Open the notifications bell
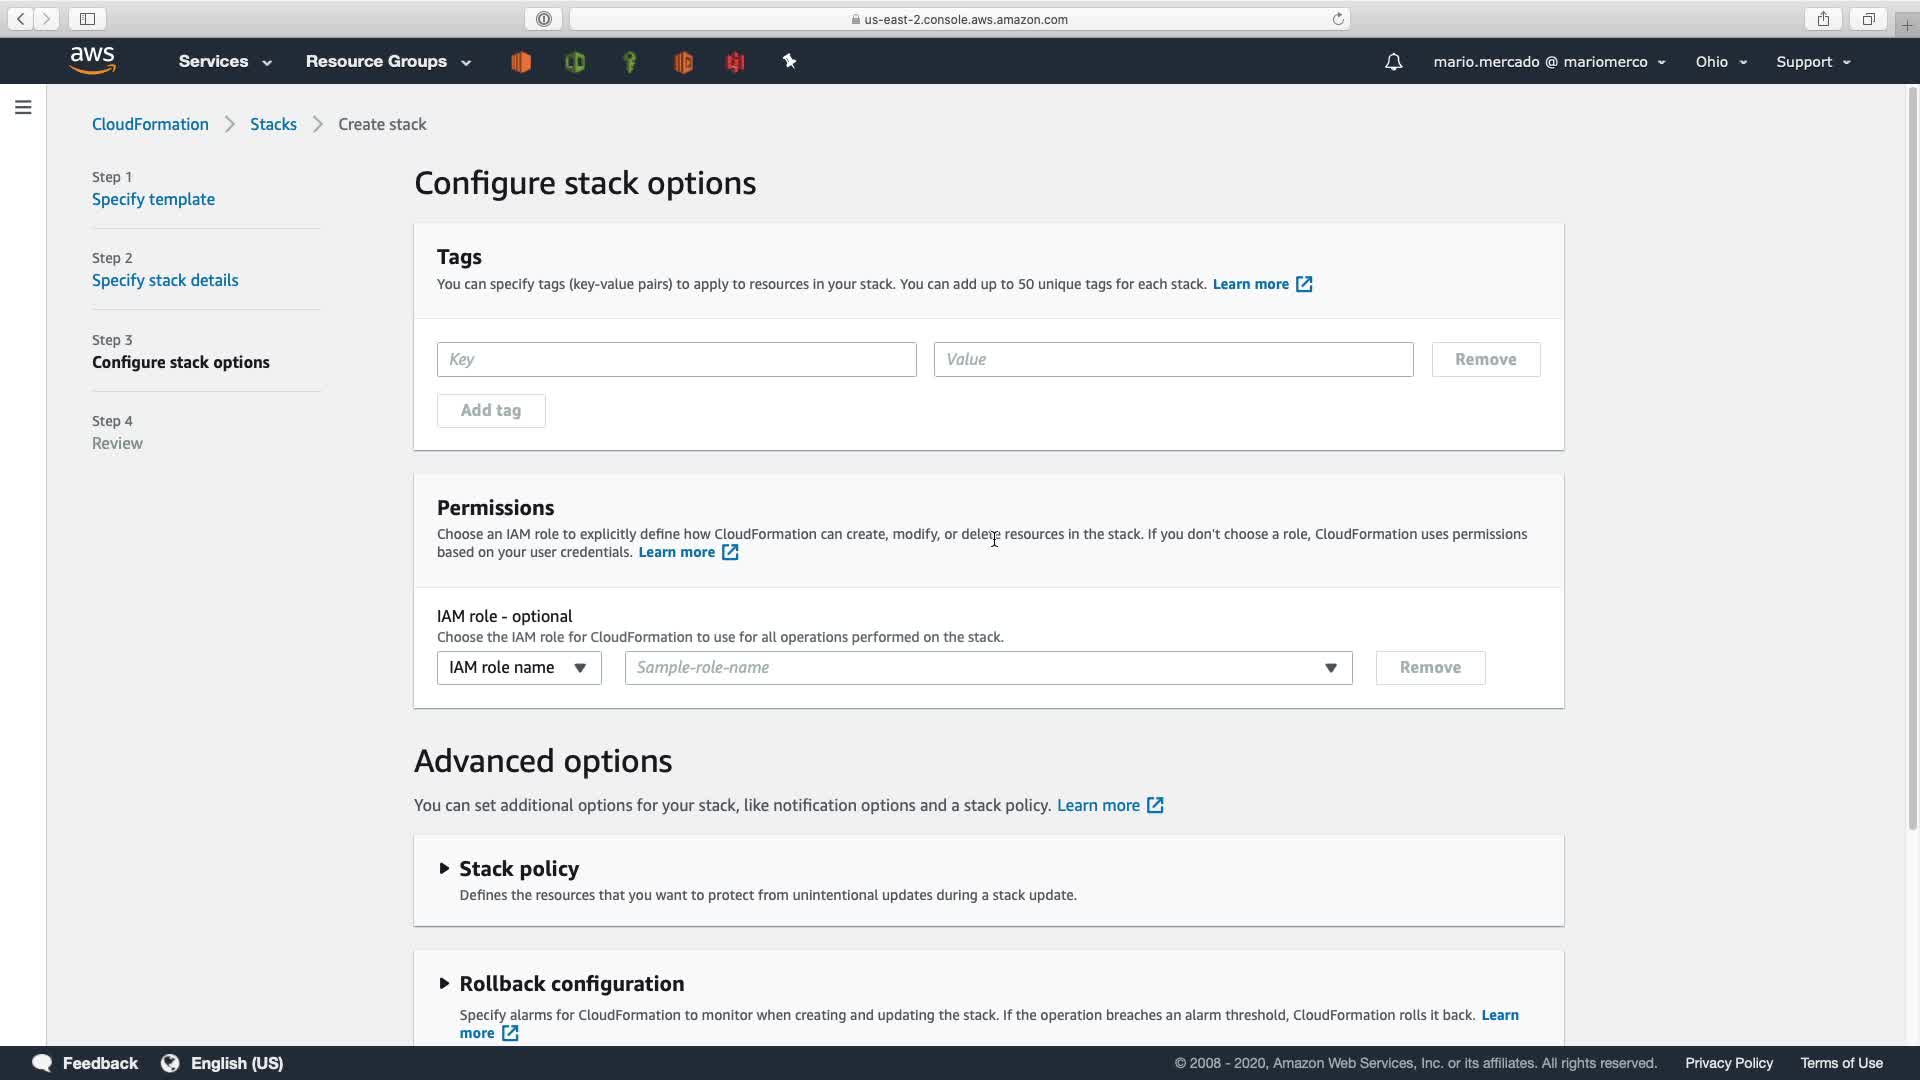Image resolution: width=1920 pixels, height=1080 pixels. (x=1393, y=62)
